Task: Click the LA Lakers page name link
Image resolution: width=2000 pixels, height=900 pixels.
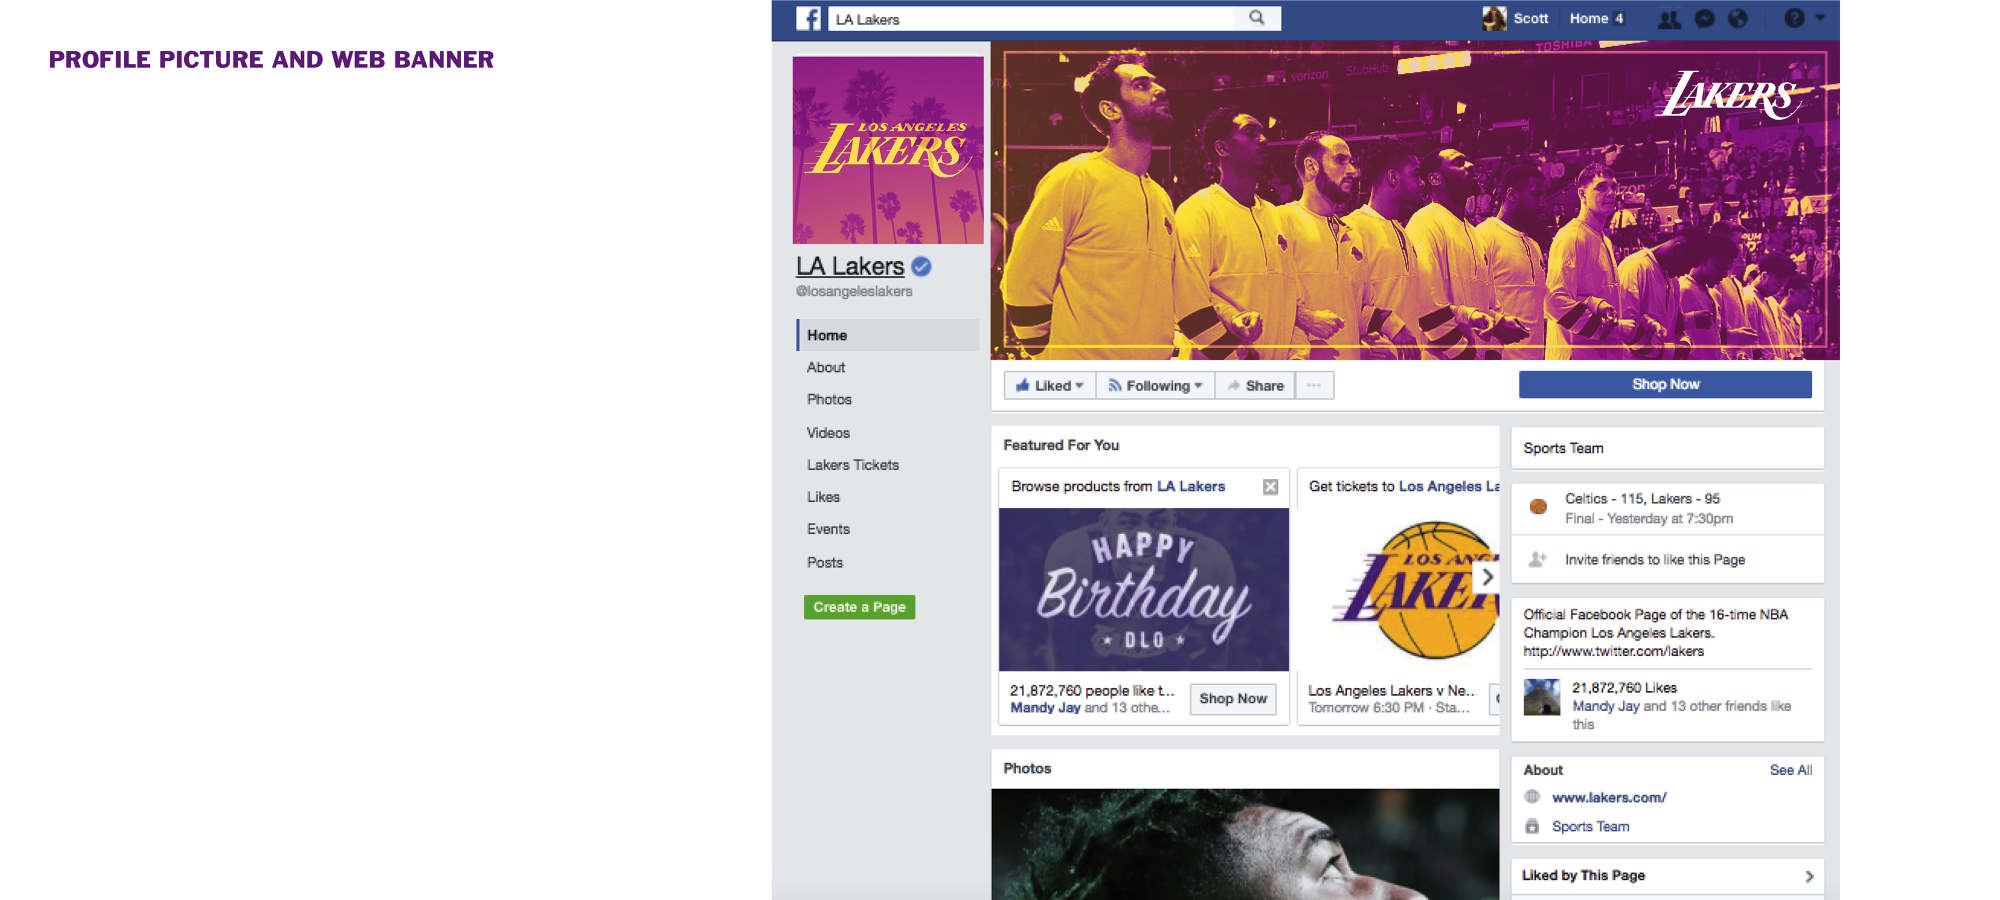Action: (x=850, y=266)
